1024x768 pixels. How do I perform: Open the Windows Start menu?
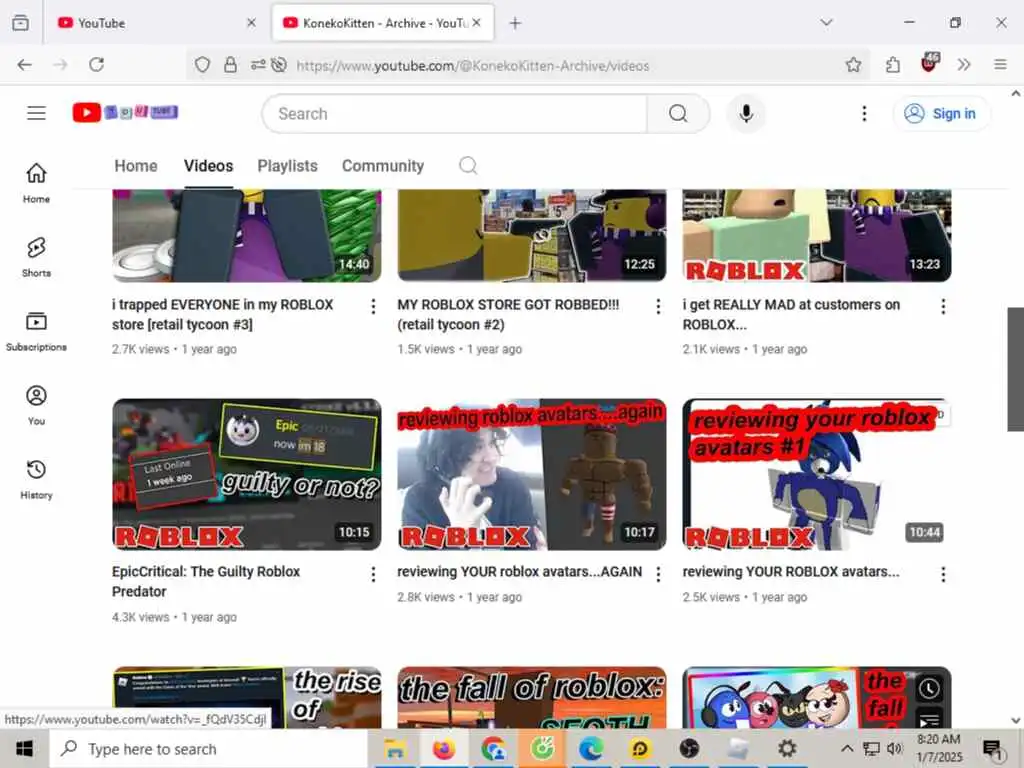point(24,748)
